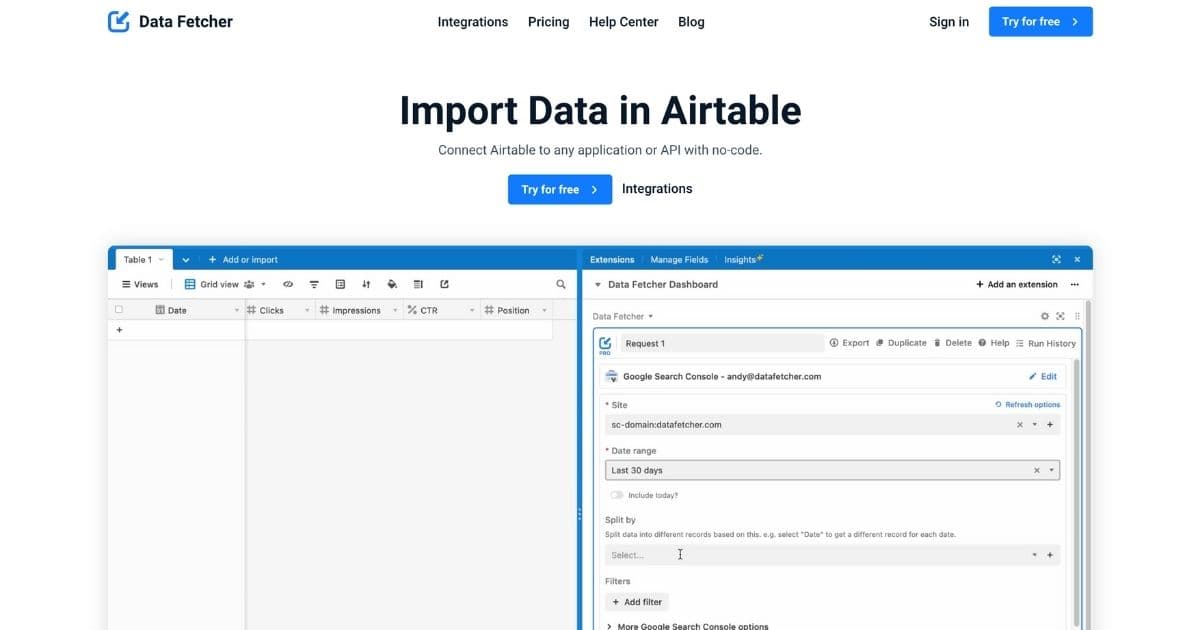Viewport: 1200px width, 630px height.
Task: Open the Clicks column dropdown arrow
Action: (307, 311)
